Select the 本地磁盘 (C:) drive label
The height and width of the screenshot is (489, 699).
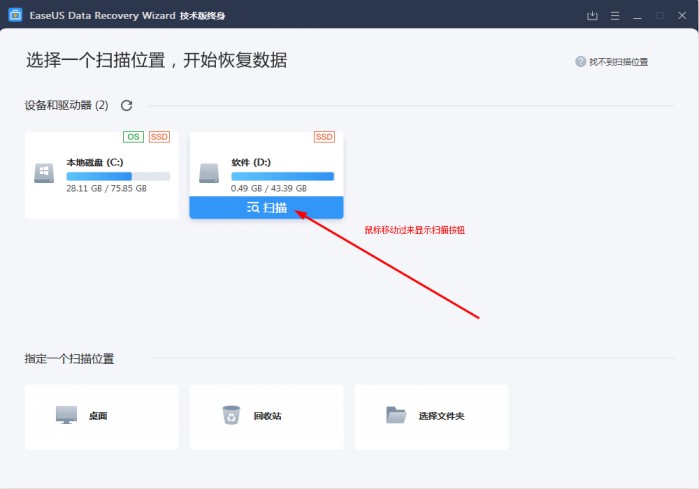94,162
